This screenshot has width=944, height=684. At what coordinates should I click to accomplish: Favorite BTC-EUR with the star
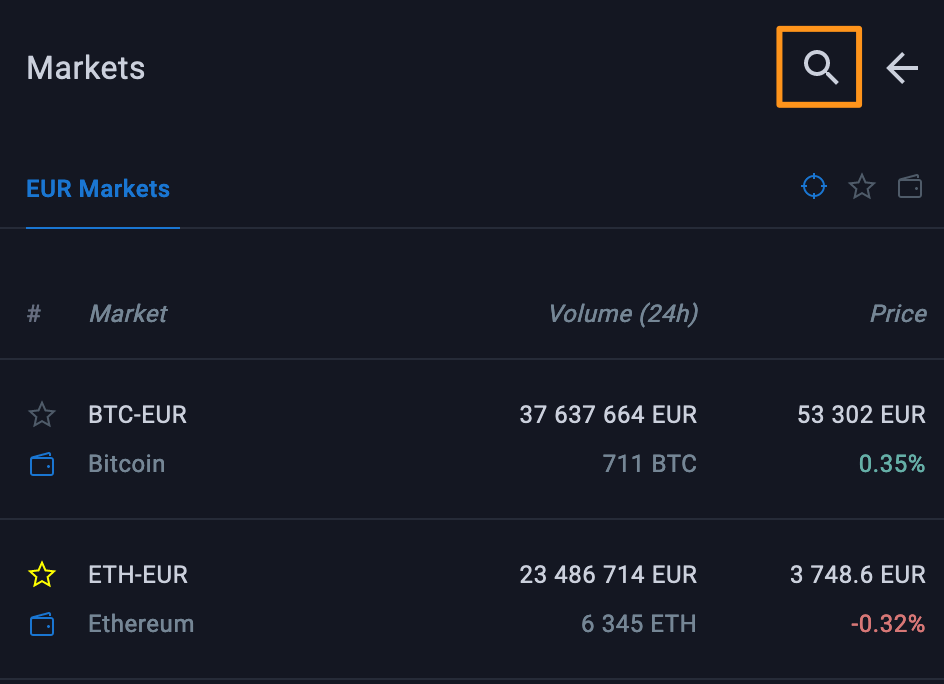[x=42, y=414]
